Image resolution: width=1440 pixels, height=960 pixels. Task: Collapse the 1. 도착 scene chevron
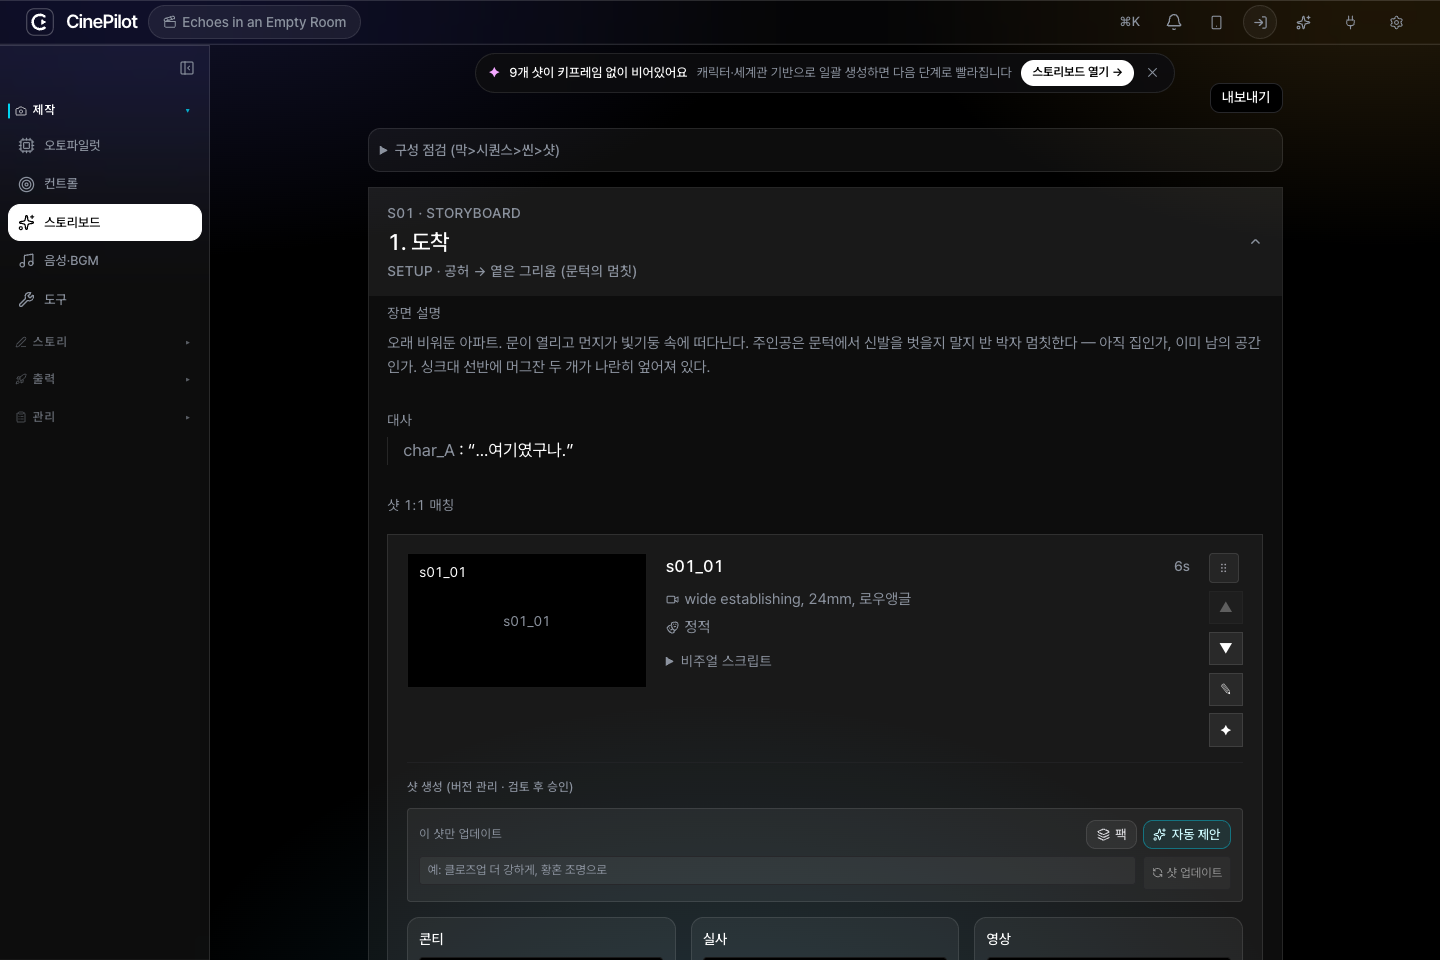point(1255,242)
